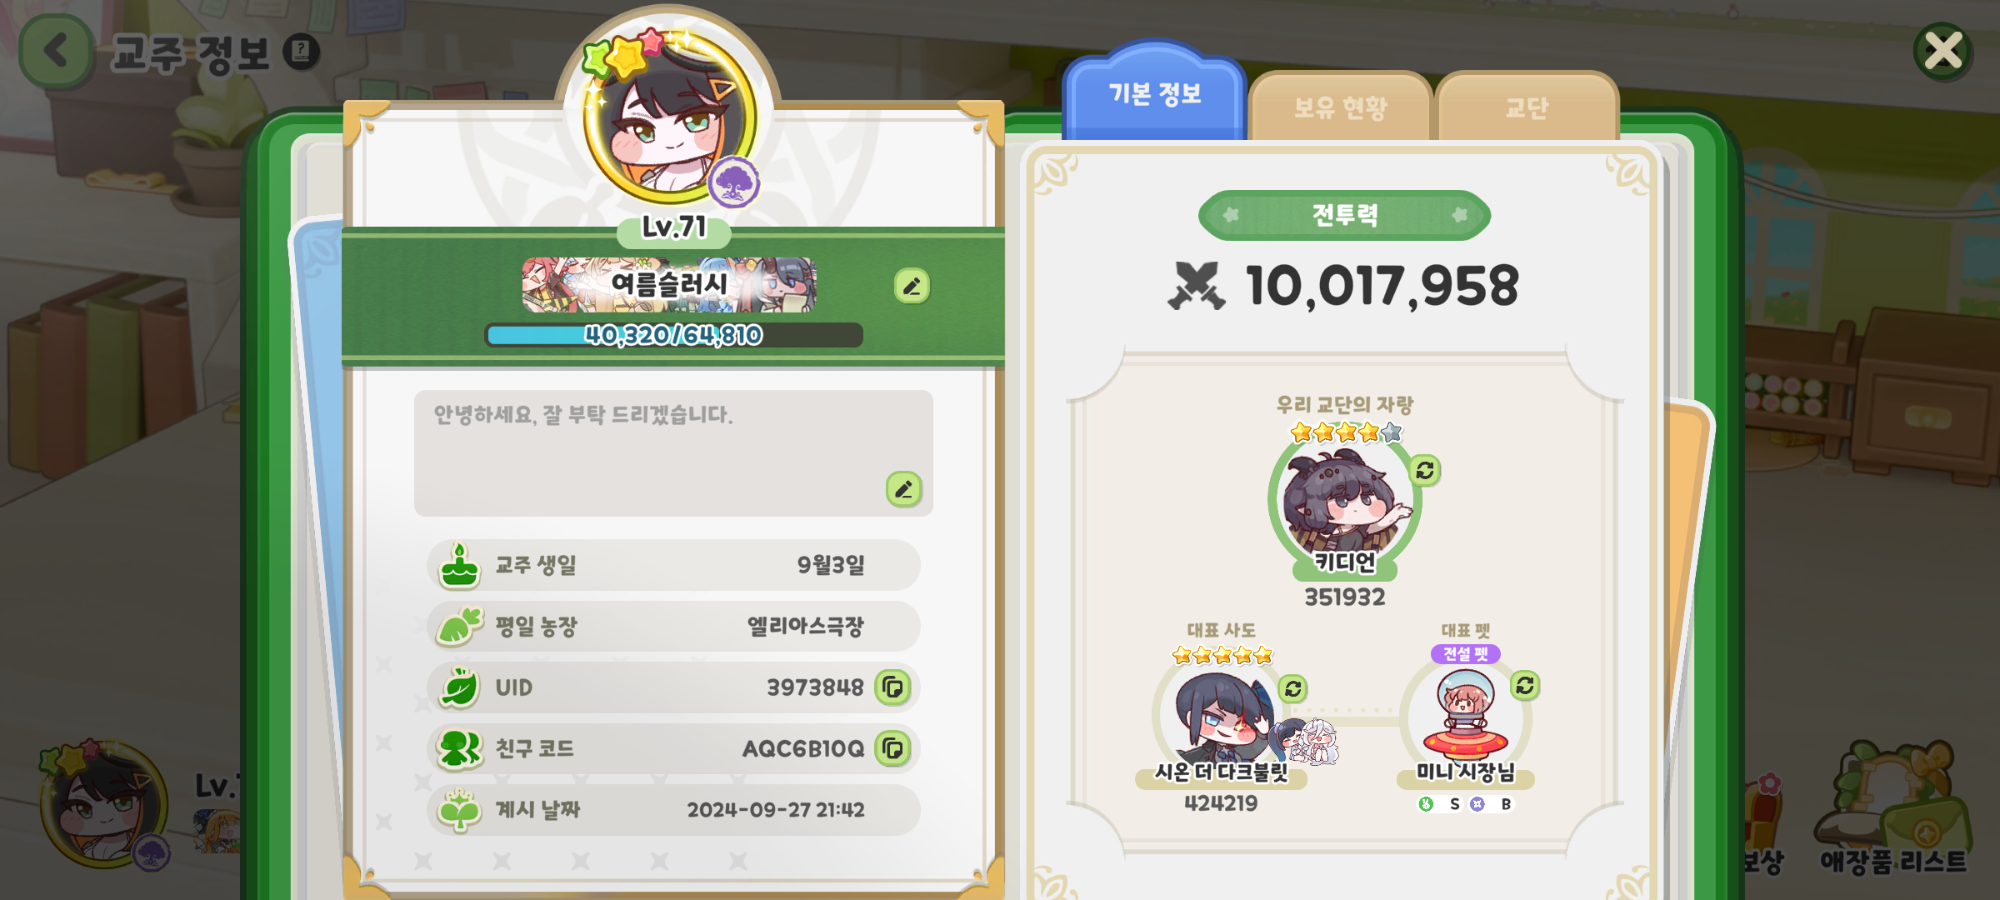Open the help question mark icon
2000x900 pixels.
[x=301, y=52]
